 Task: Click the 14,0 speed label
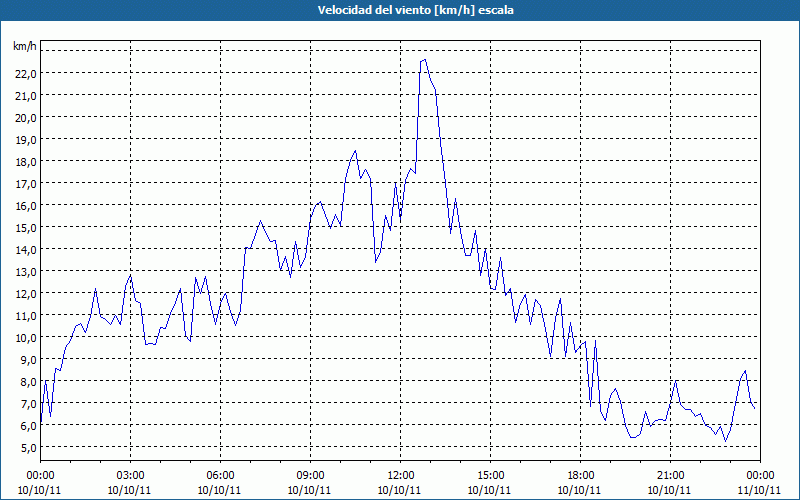26,249
